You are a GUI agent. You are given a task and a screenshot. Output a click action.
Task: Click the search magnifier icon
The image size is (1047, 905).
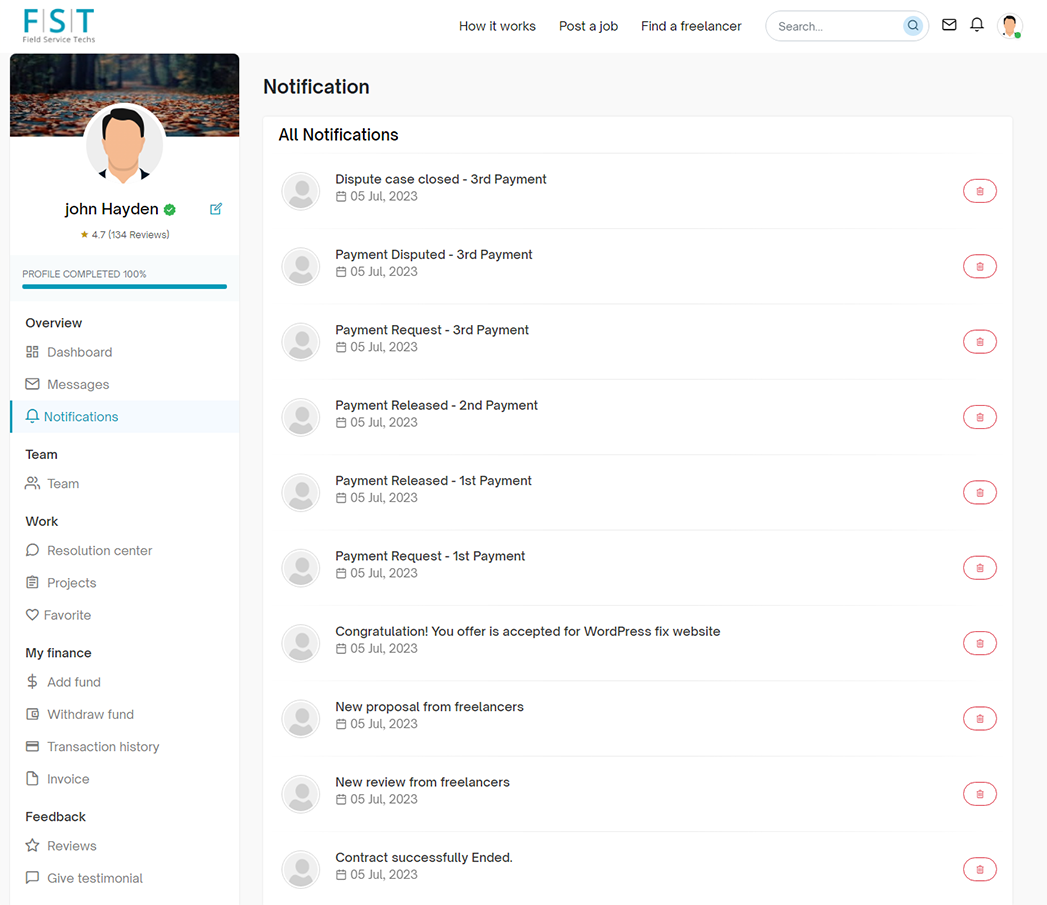(912, 26)
